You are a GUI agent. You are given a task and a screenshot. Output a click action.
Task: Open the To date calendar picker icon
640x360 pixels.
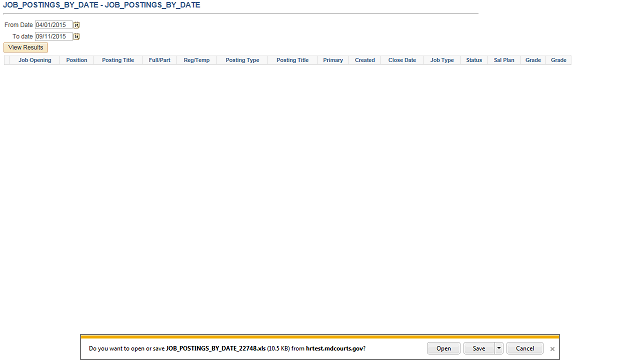(x=76, y=36)
